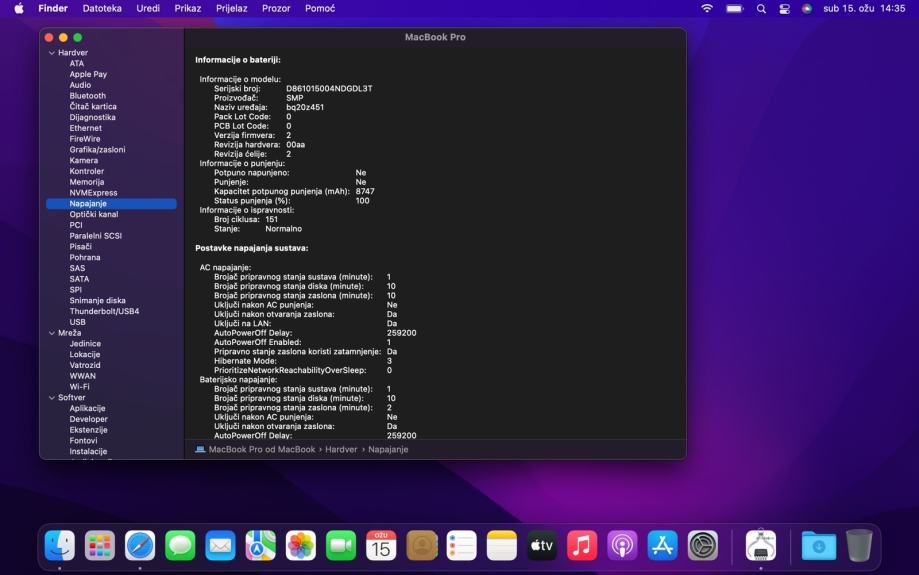
Task: Open Spotlight search magnifier
Action: pyautogui.click(x=761, y=8)
